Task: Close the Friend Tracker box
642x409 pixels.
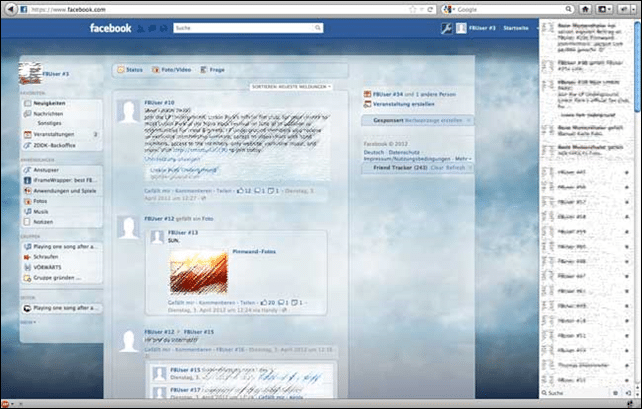Action: pyautogui.click(x=470, y=167)
